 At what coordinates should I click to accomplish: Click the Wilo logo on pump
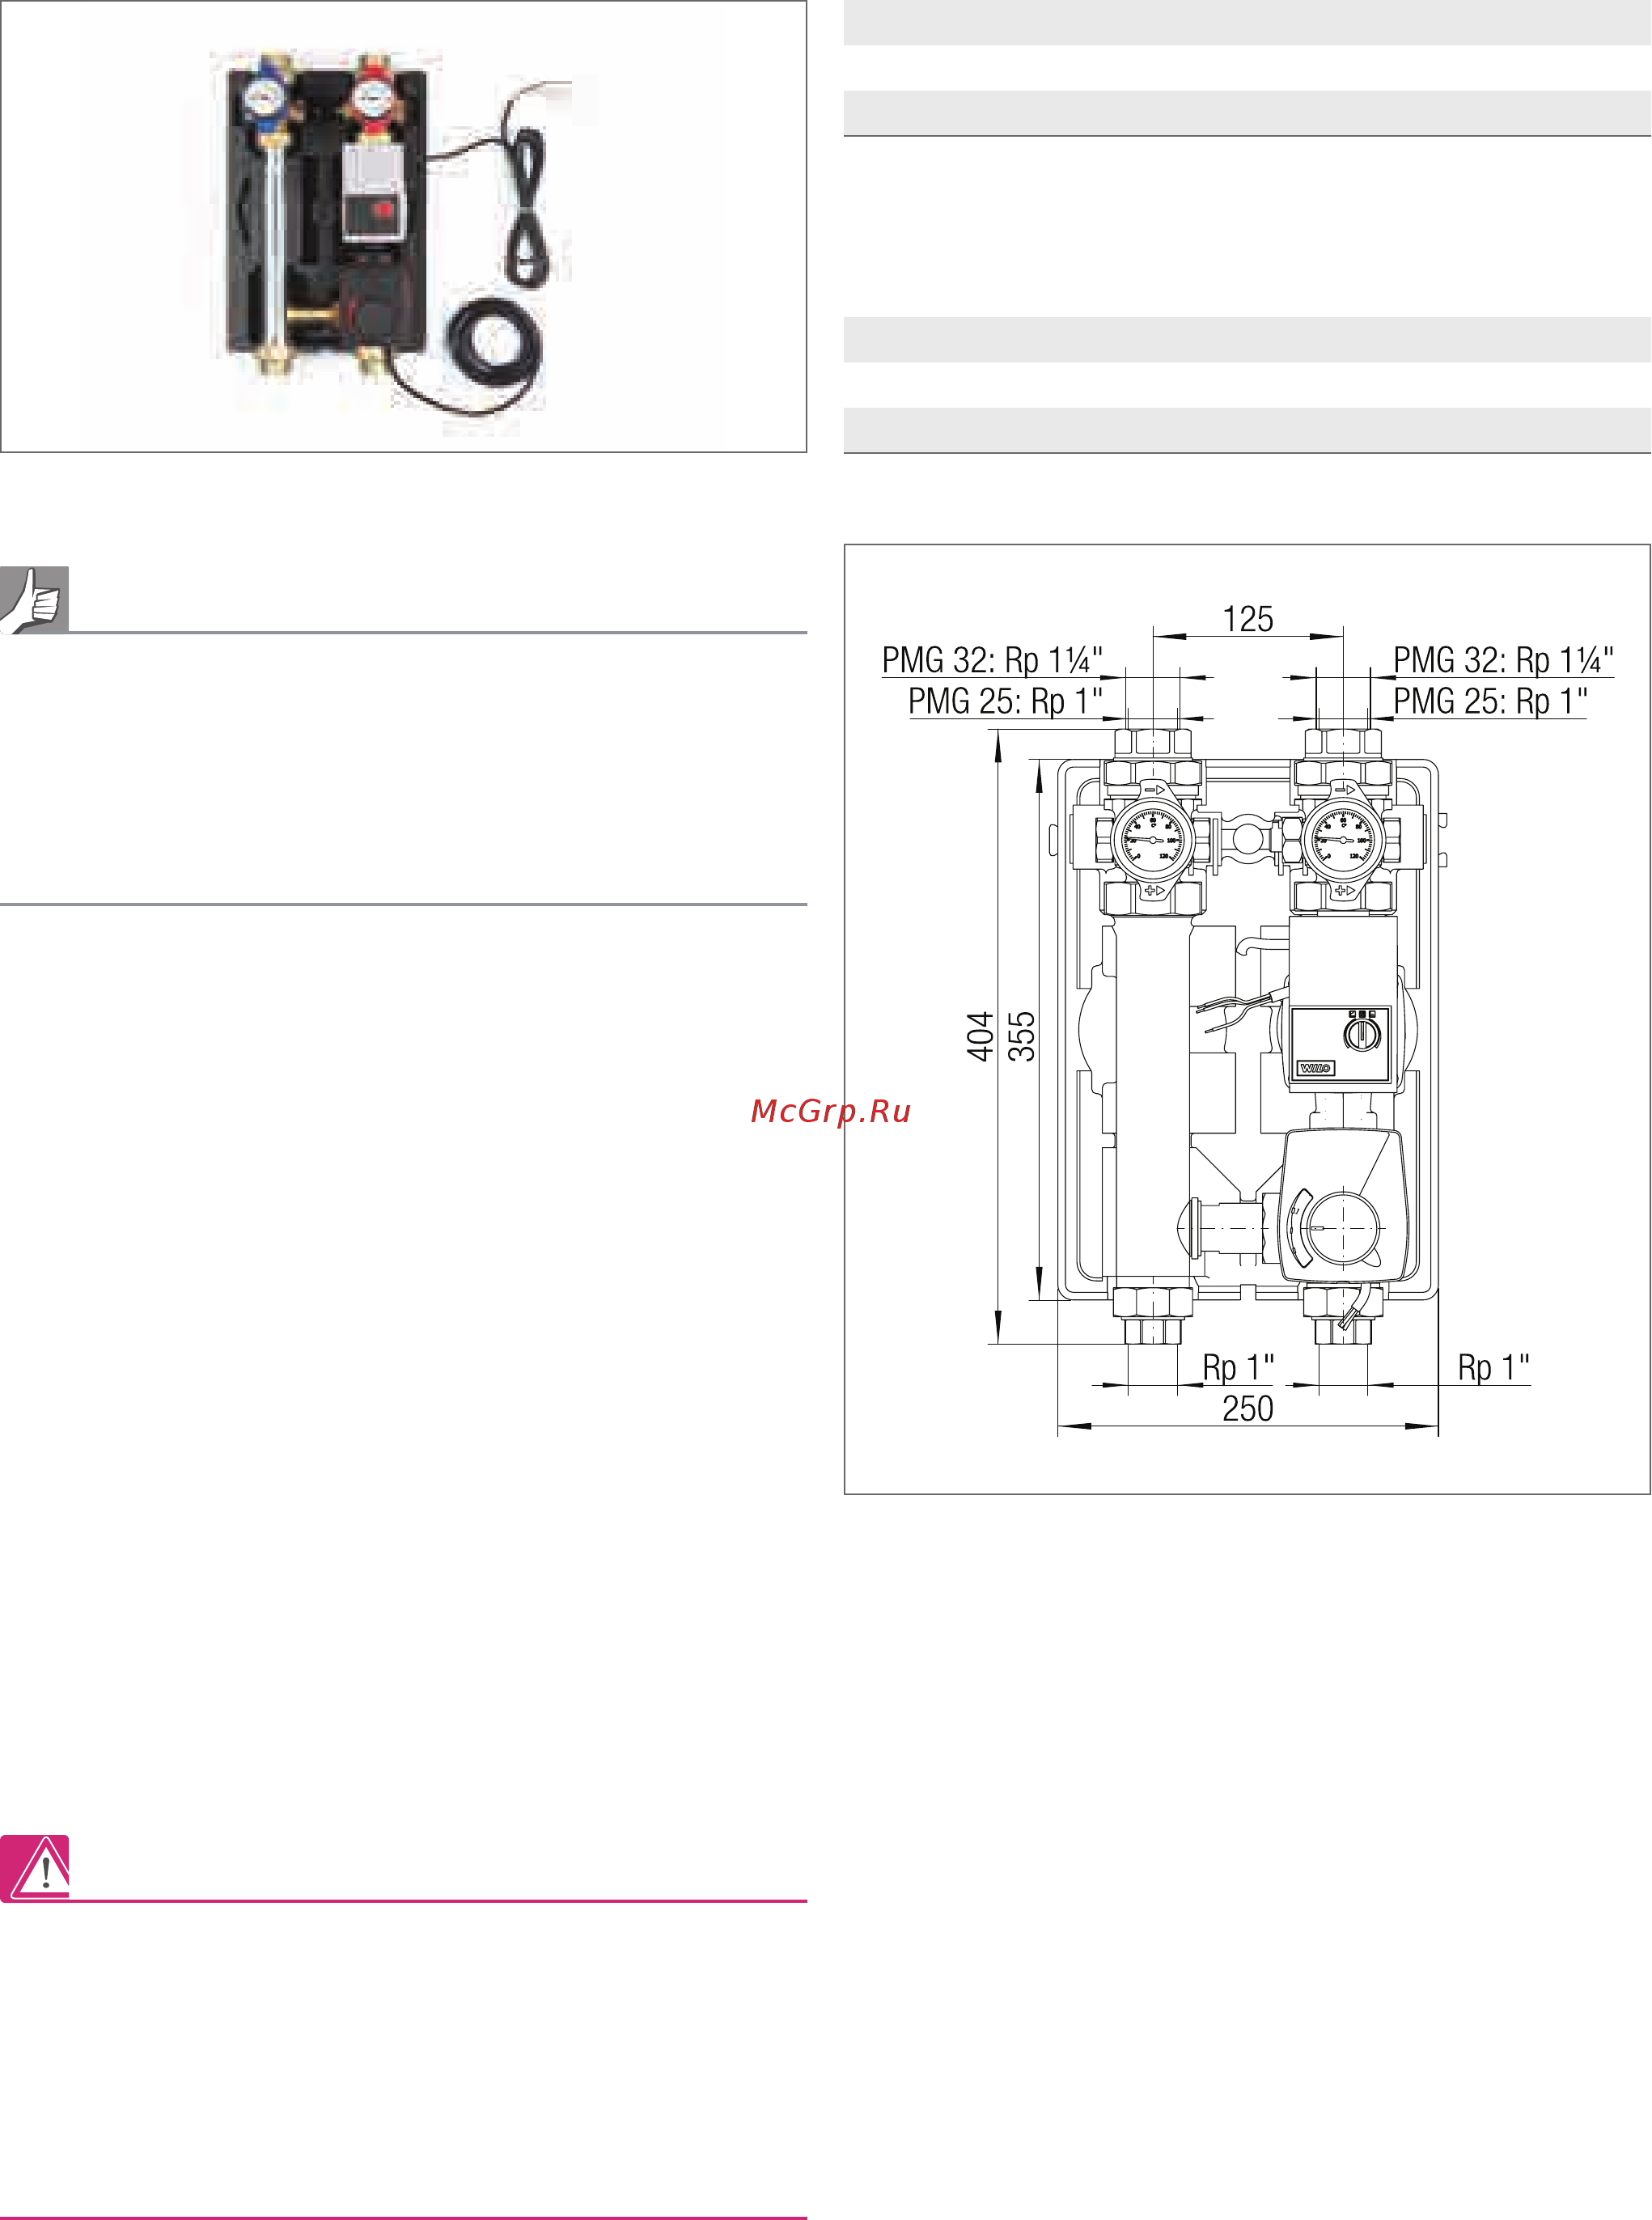[x=1316, y=1068]
